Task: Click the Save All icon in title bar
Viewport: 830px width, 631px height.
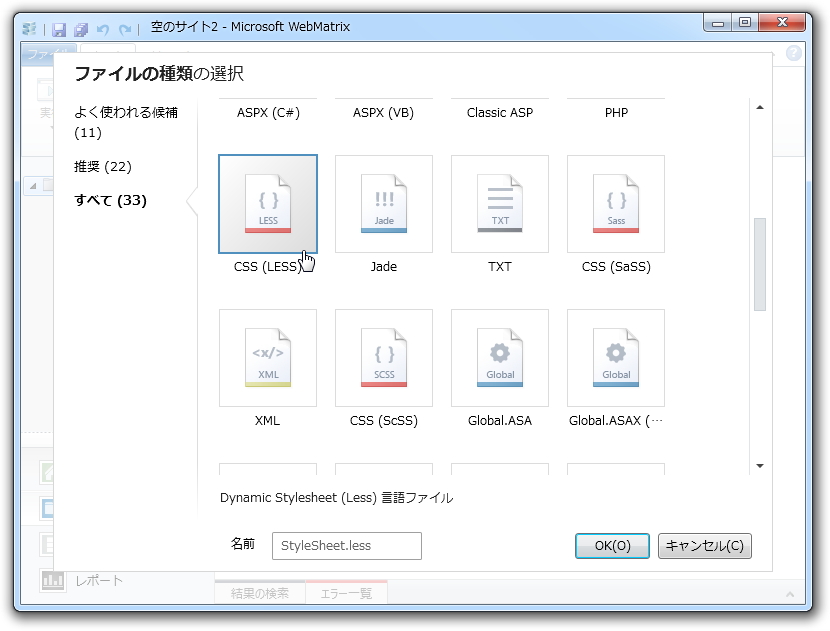Action: pyautogui.click(x=80, y=29)
